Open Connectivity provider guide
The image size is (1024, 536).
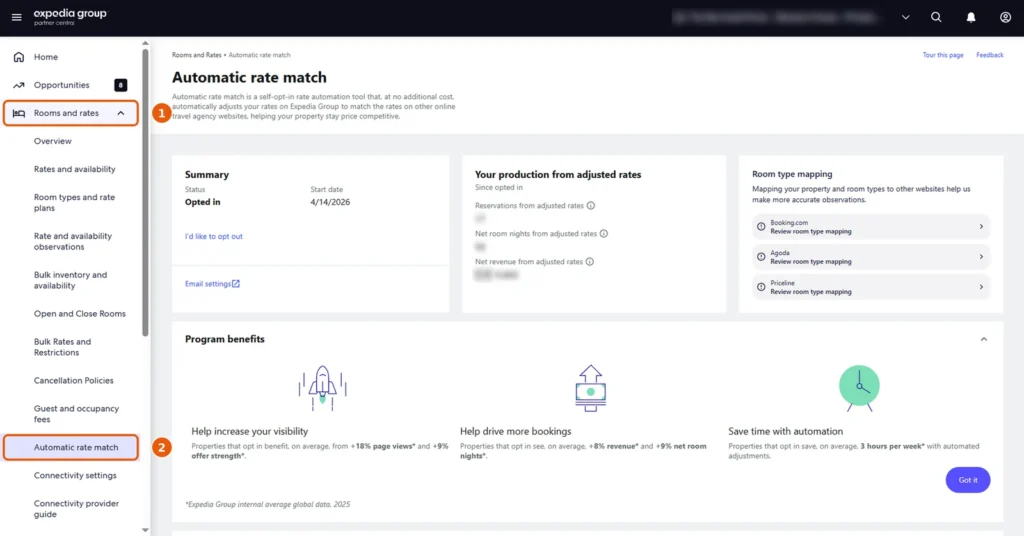(x=76, y=509)
